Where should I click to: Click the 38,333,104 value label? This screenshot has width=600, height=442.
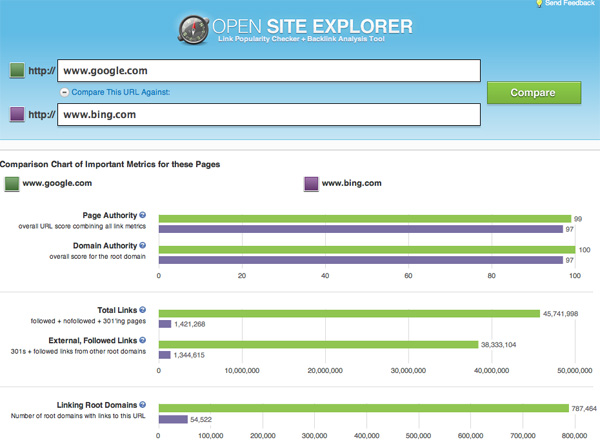tap(499, 345)
